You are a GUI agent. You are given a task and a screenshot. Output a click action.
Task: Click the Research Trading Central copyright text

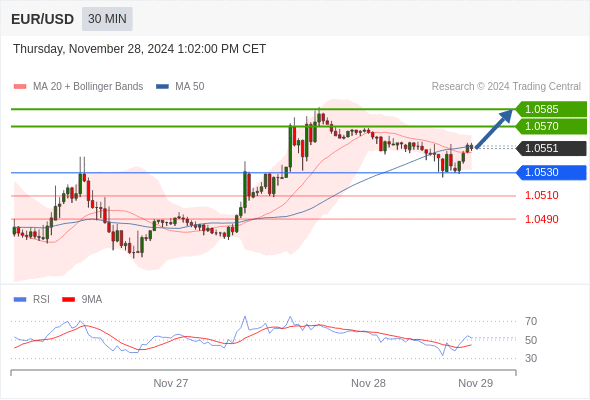click(x=506, y=87)
